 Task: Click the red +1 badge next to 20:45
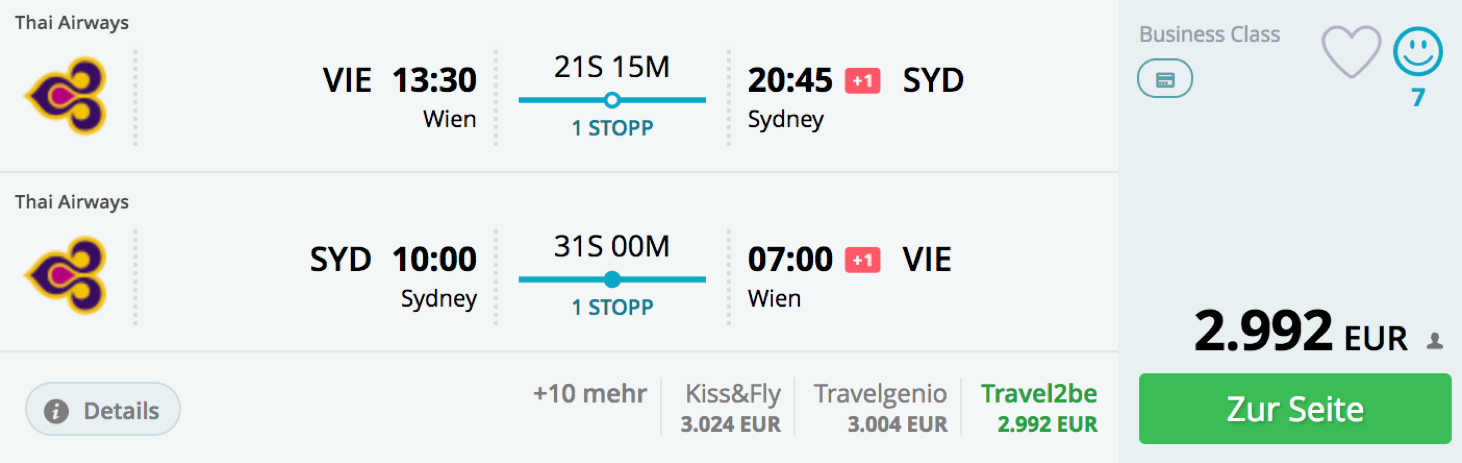point(862,81)
